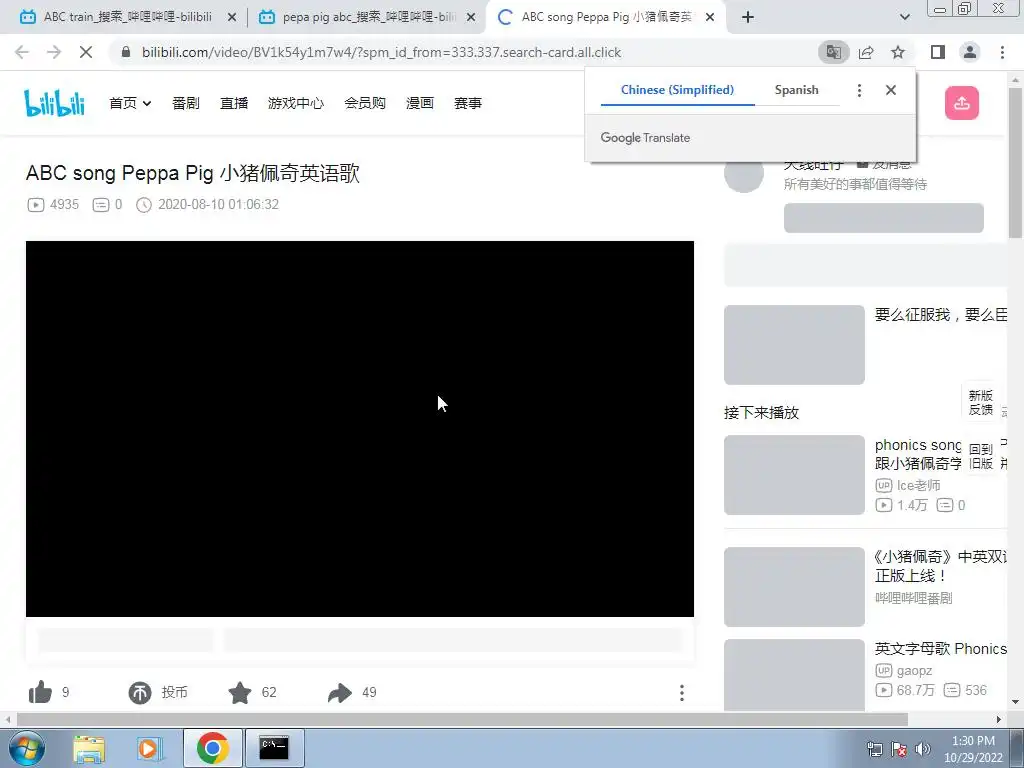Click the vertical page scrollbar
This screenshot has width=1024, height=768.
tap(1015, 163)
